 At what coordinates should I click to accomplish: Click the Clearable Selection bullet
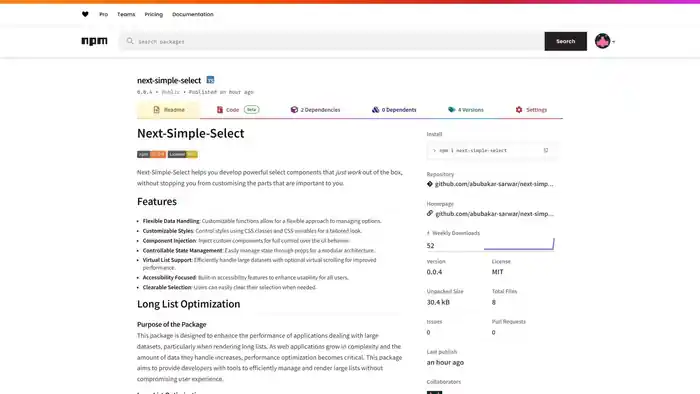(229, 287)
